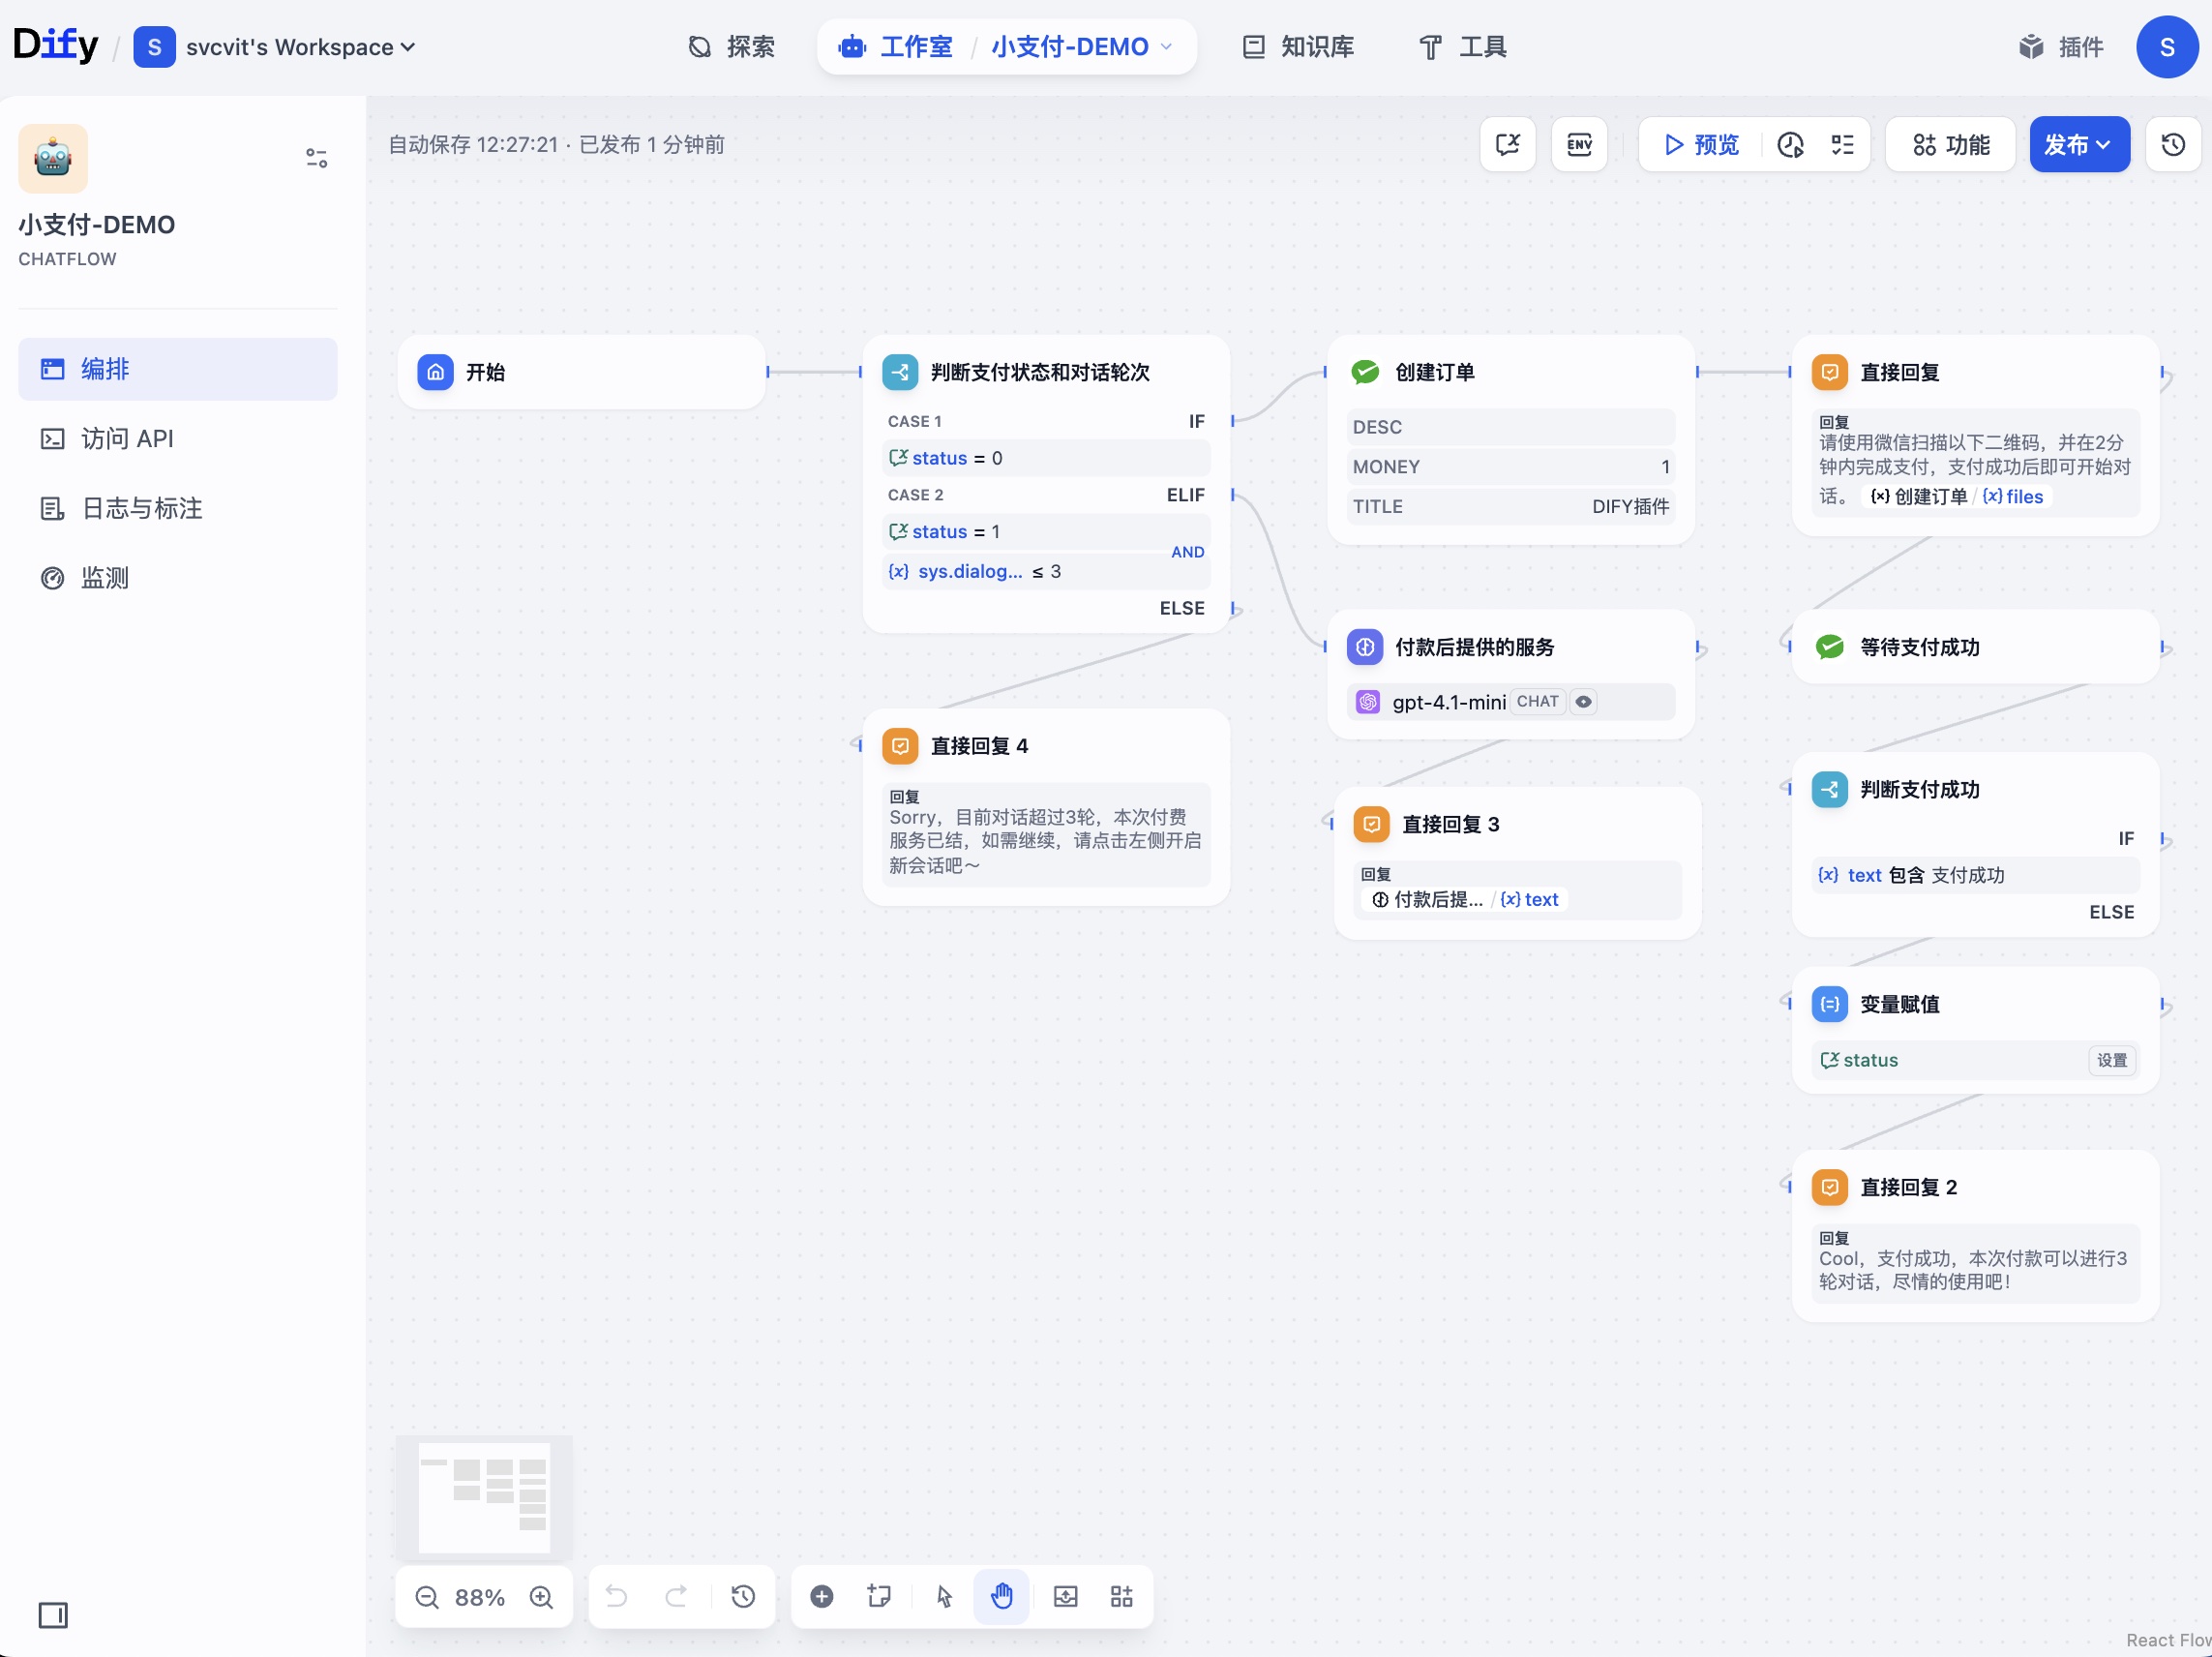Image resolution: width=2212 pixels, height=1657 pixels.
Task: Open the version history clock icon
Action: (2172, 145)
